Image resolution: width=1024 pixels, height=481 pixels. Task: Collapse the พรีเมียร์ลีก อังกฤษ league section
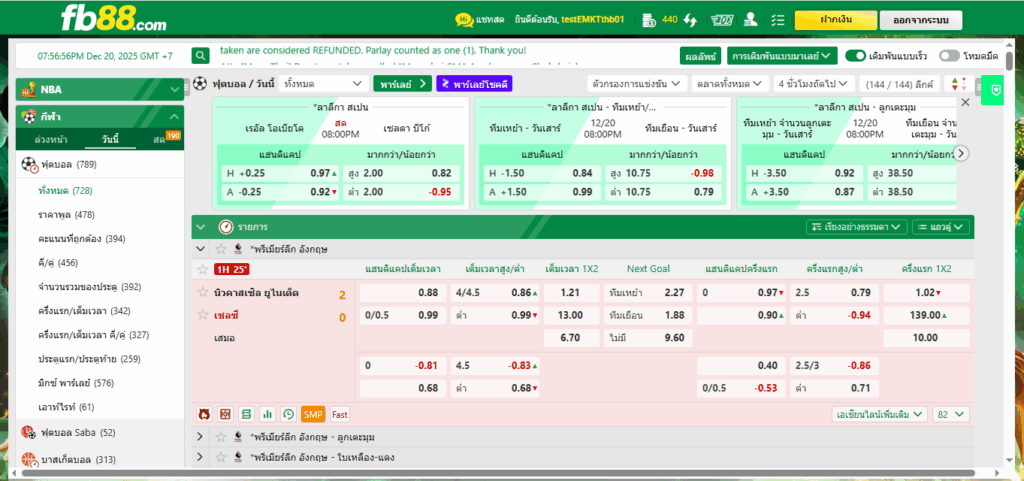(200, 249)
